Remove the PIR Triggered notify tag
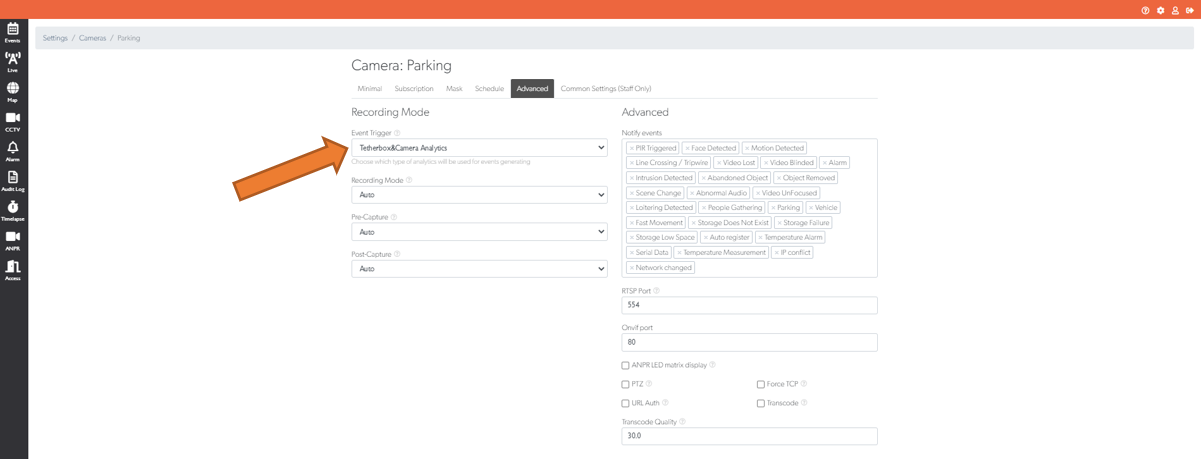 click(x=632, y=148)
